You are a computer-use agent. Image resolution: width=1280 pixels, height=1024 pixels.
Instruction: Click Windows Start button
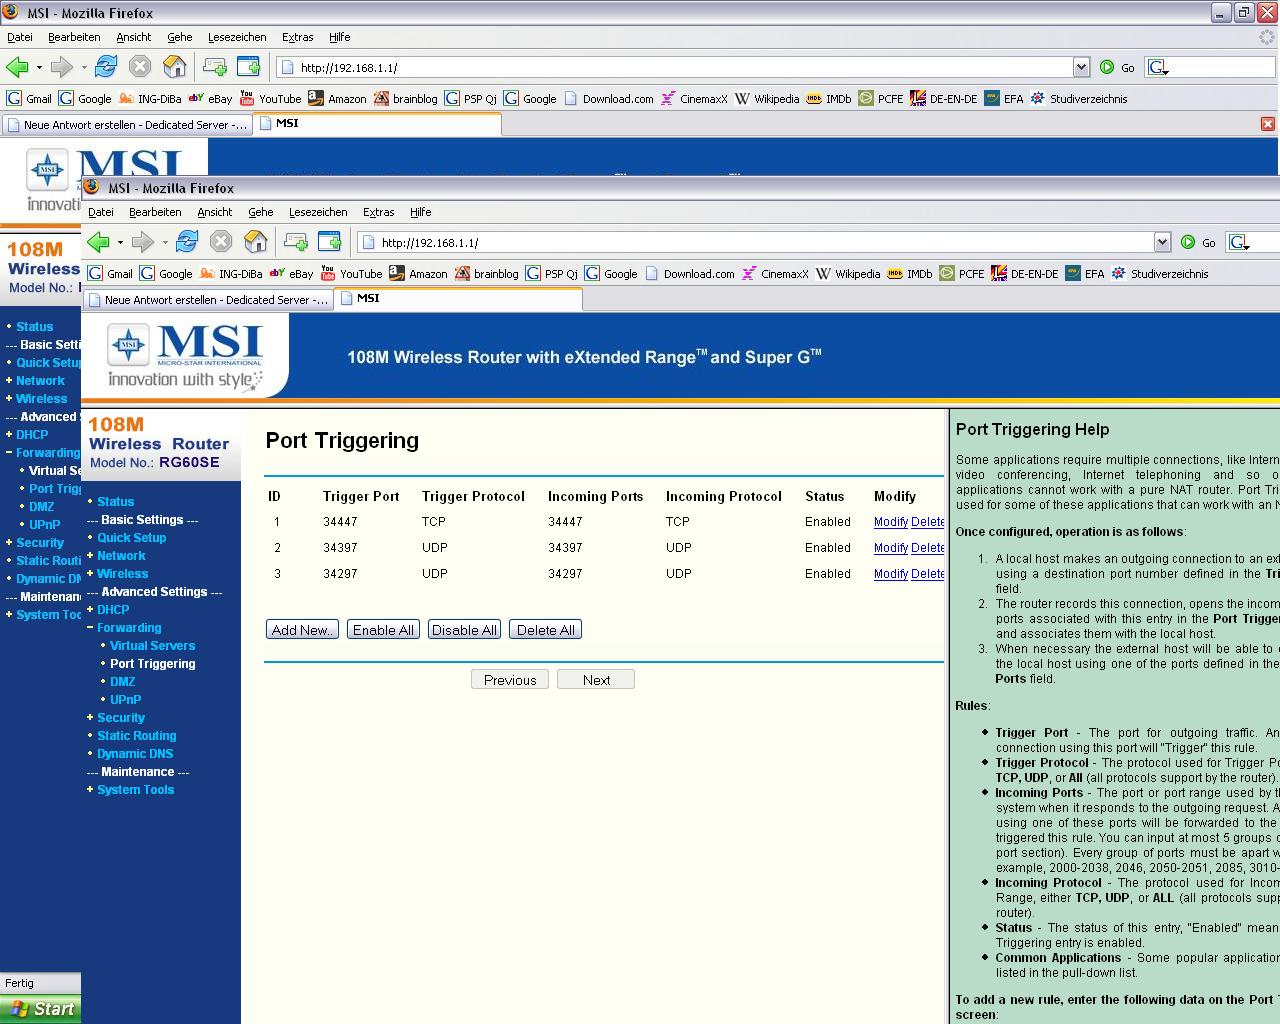tap(40, 1008)
